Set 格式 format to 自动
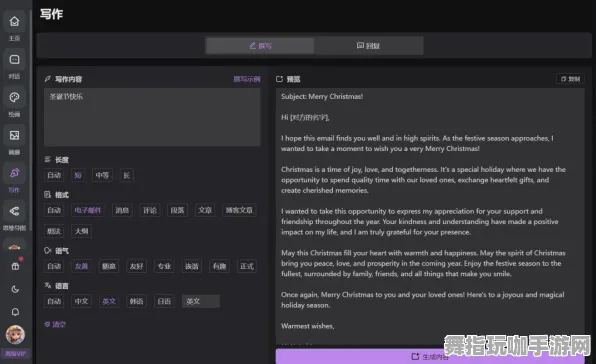Image resolution: width=596 pixels, height=364 pixels. coord(54,210)
